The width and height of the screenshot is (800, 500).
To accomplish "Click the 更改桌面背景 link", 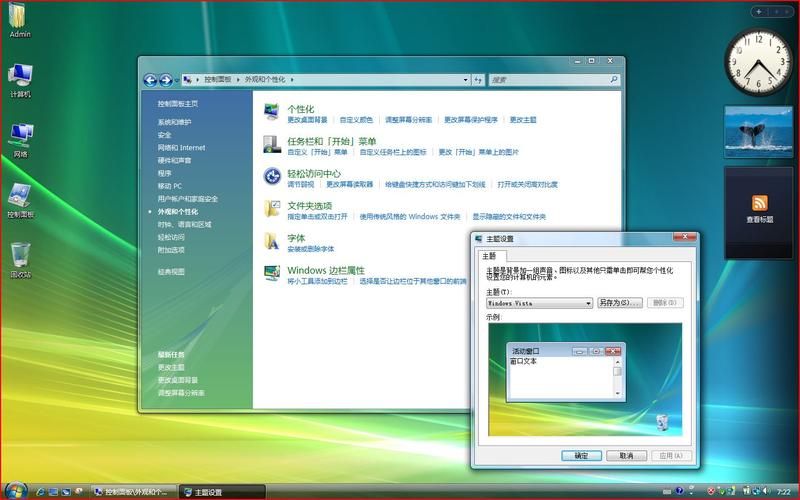I will [307, 120].
